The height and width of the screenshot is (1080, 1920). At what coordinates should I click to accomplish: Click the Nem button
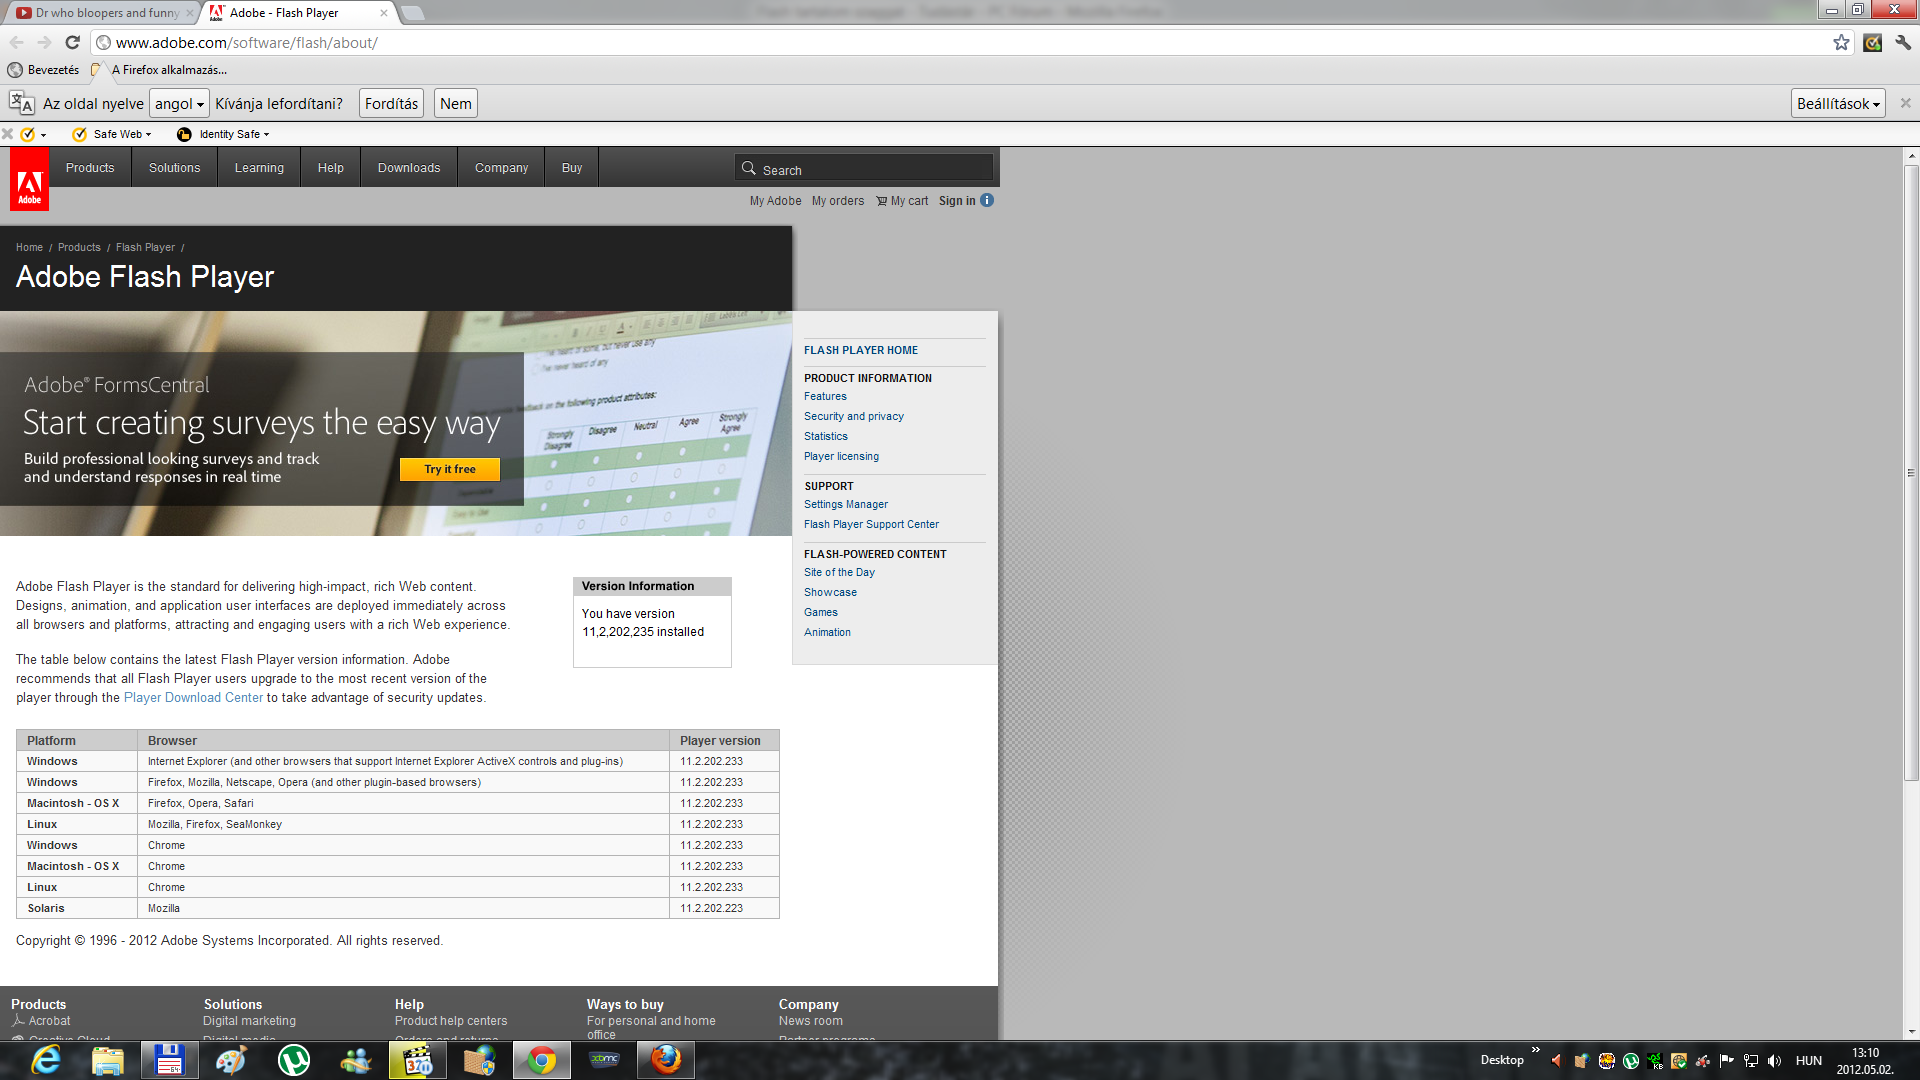[x=456, y=103]
